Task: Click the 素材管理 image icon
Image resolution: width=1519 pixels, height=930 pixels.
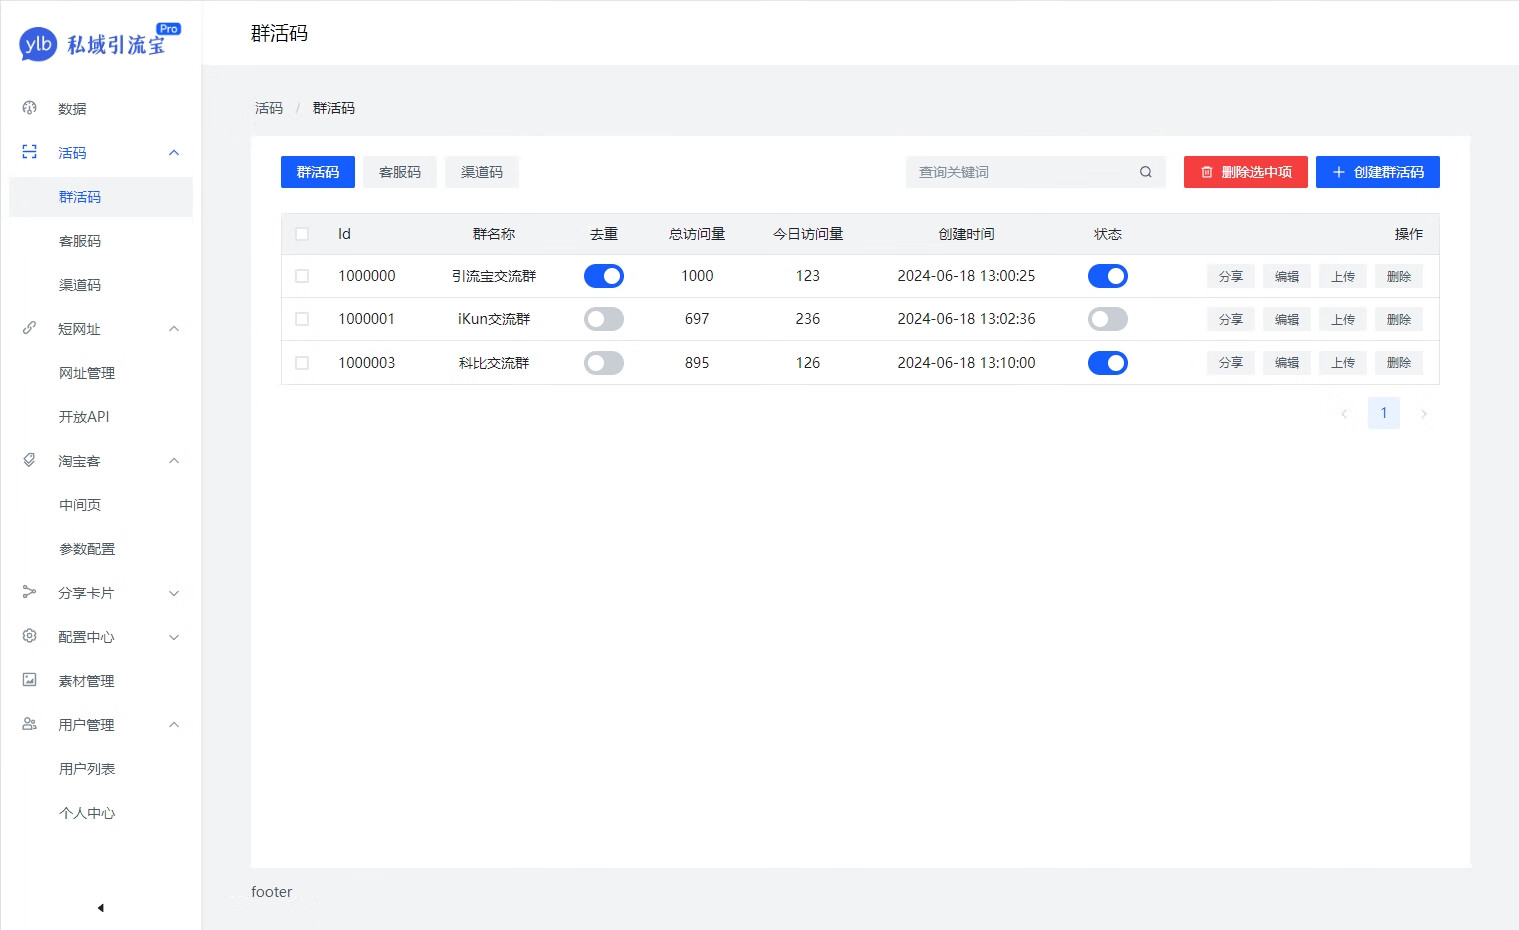Action: coord(30,680)
